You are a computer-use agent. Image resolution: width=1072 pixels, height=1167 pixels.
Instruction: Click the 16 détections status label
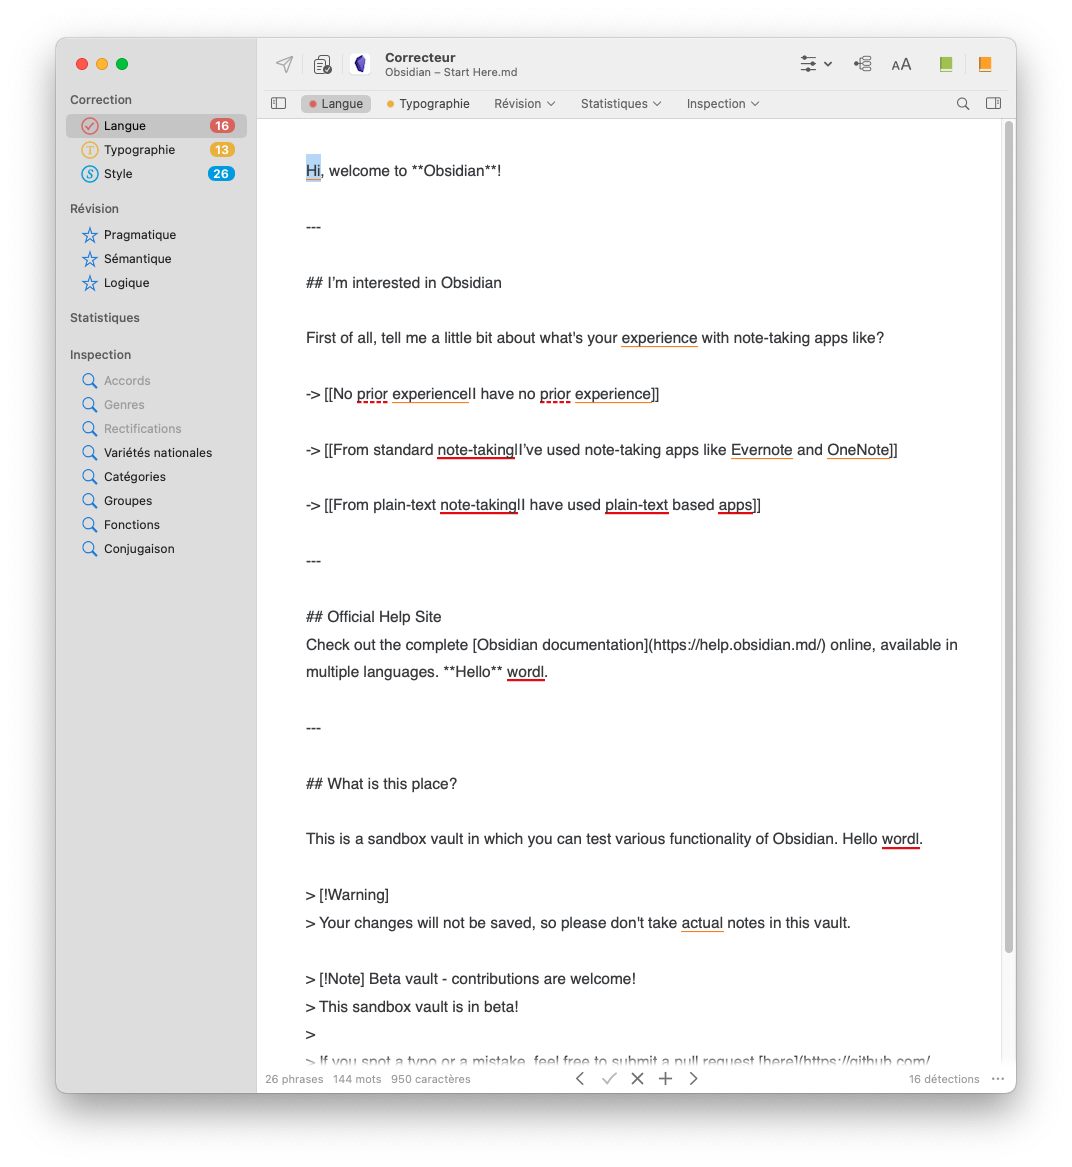point(944,1079)
